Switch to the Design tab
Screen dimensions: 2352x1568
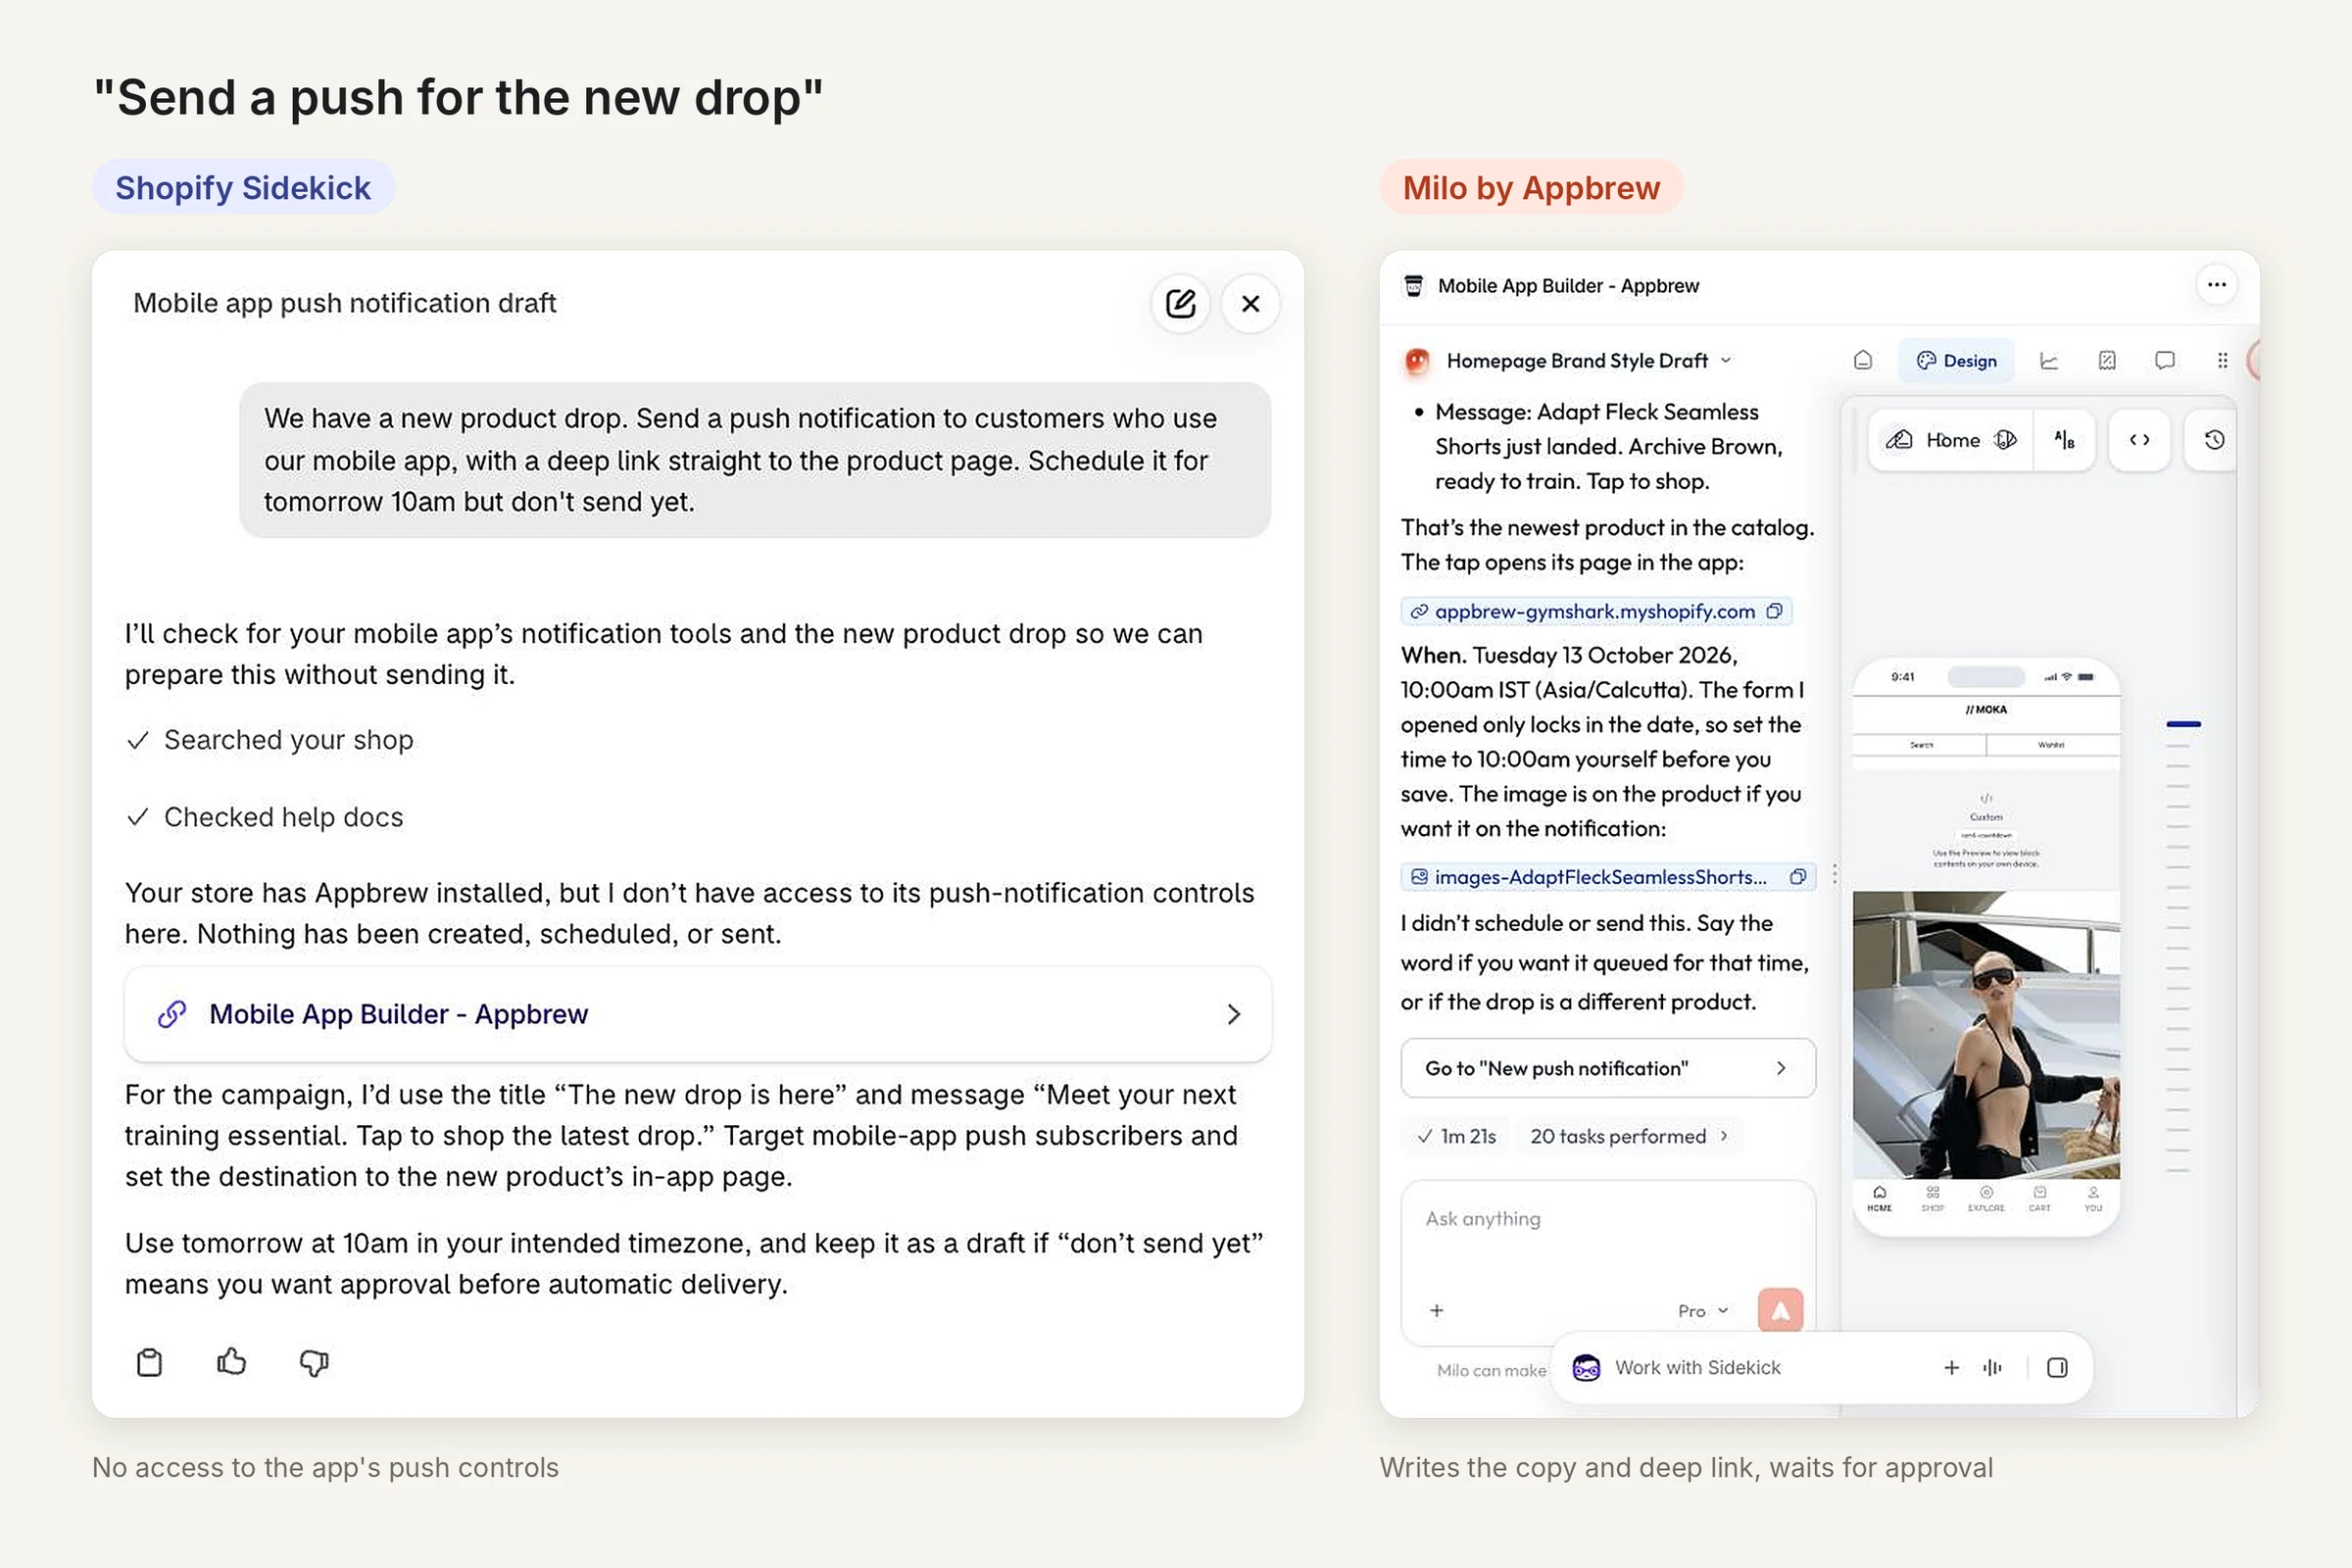tap(1956, 361)
